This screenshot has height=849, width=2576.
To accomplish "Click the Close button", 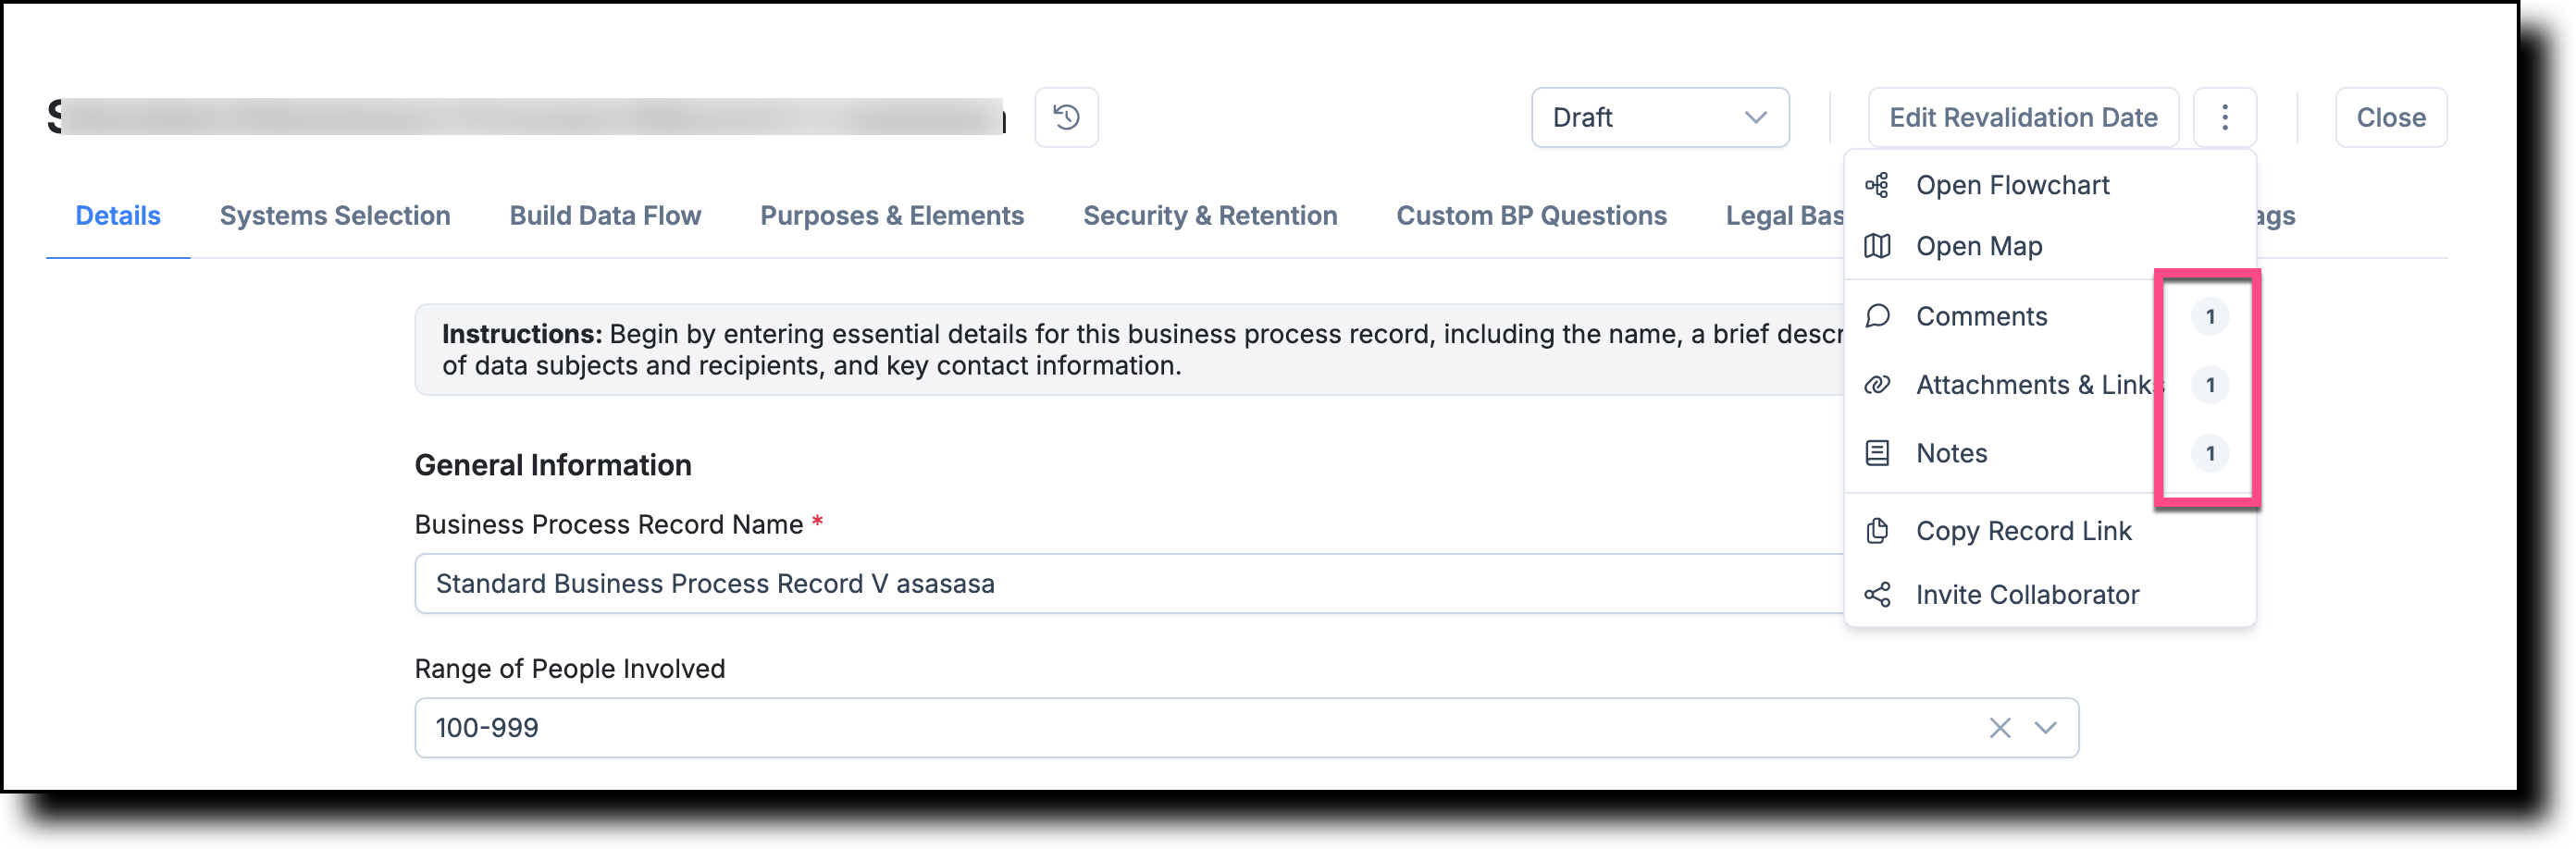I will tap(2390, 117).
